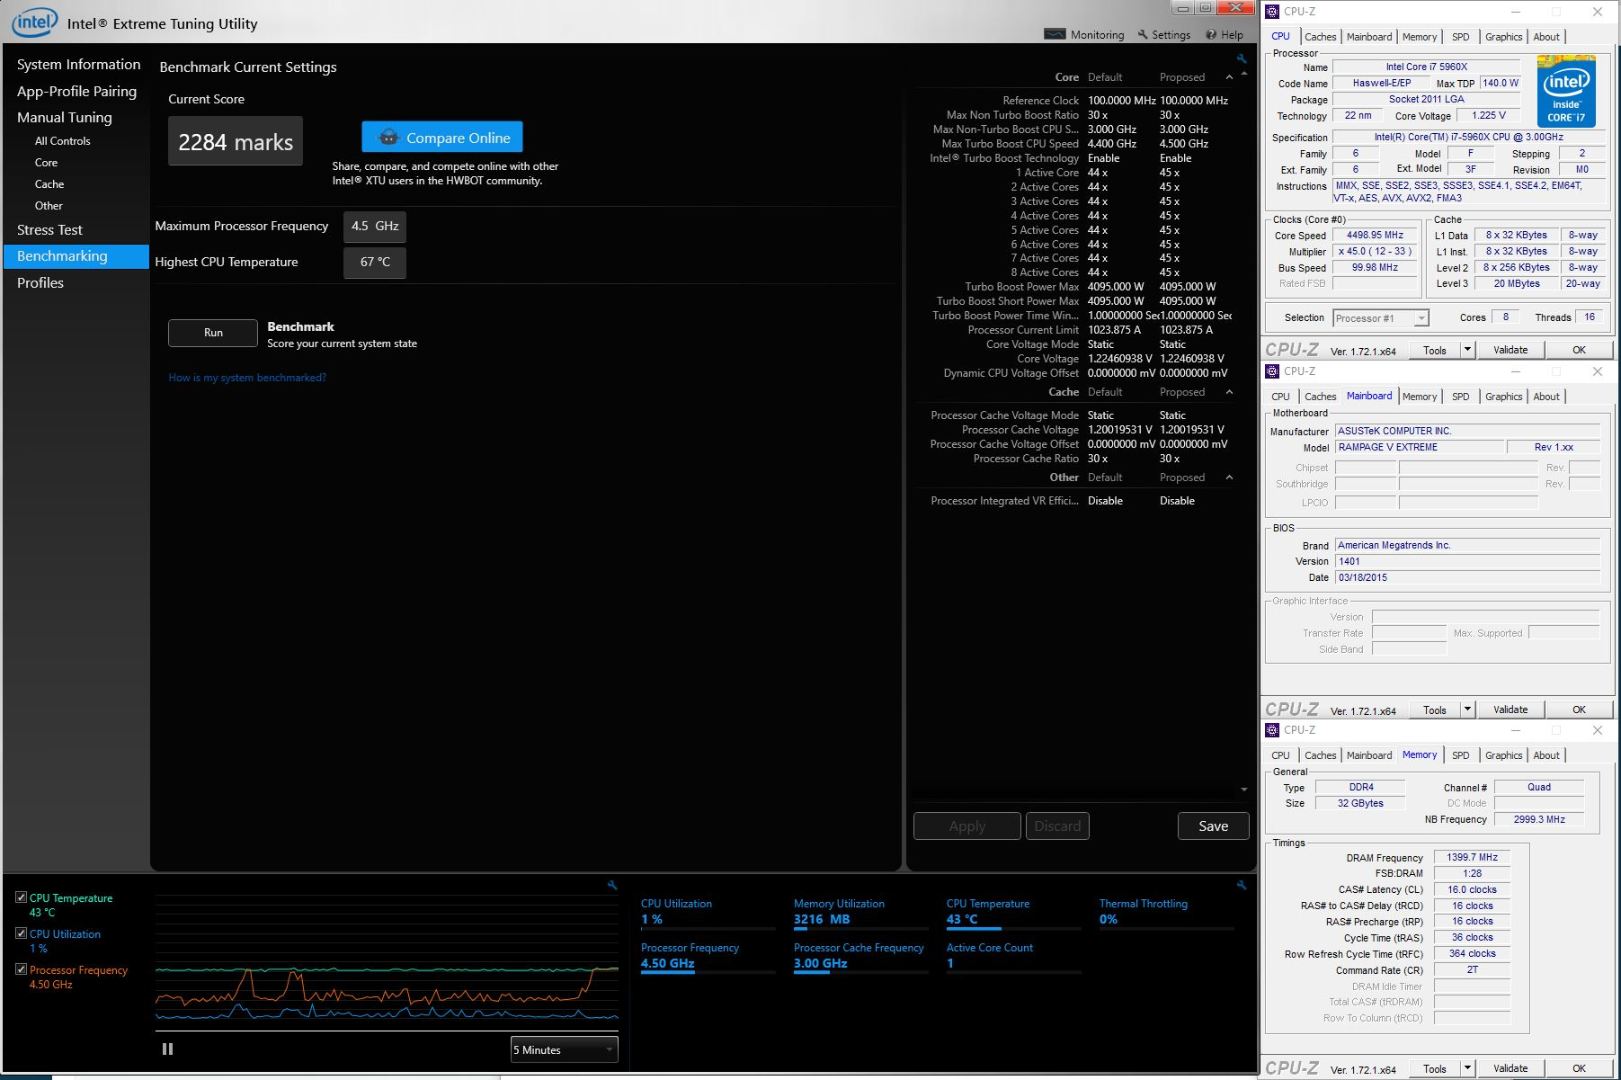
Task: Collapse the Core settings section
Action: (1229, 77)
